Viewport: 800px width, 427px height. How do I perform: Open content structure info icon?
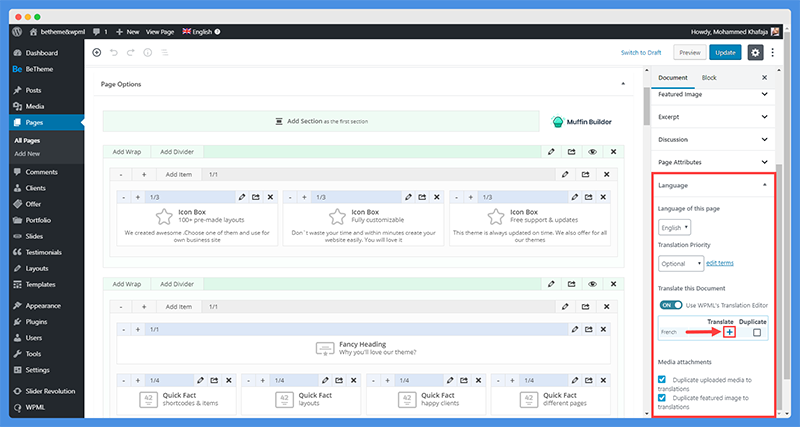[x=147, y=53]
